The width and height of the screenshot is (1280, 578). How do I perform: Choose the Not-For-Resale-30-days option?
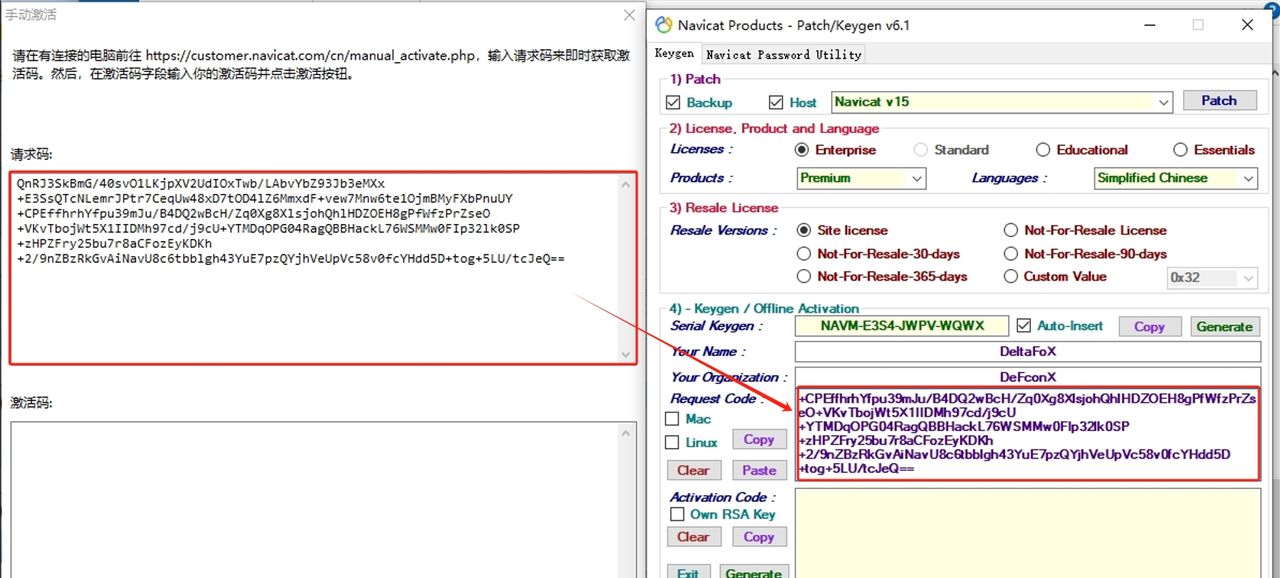[804, 254]
